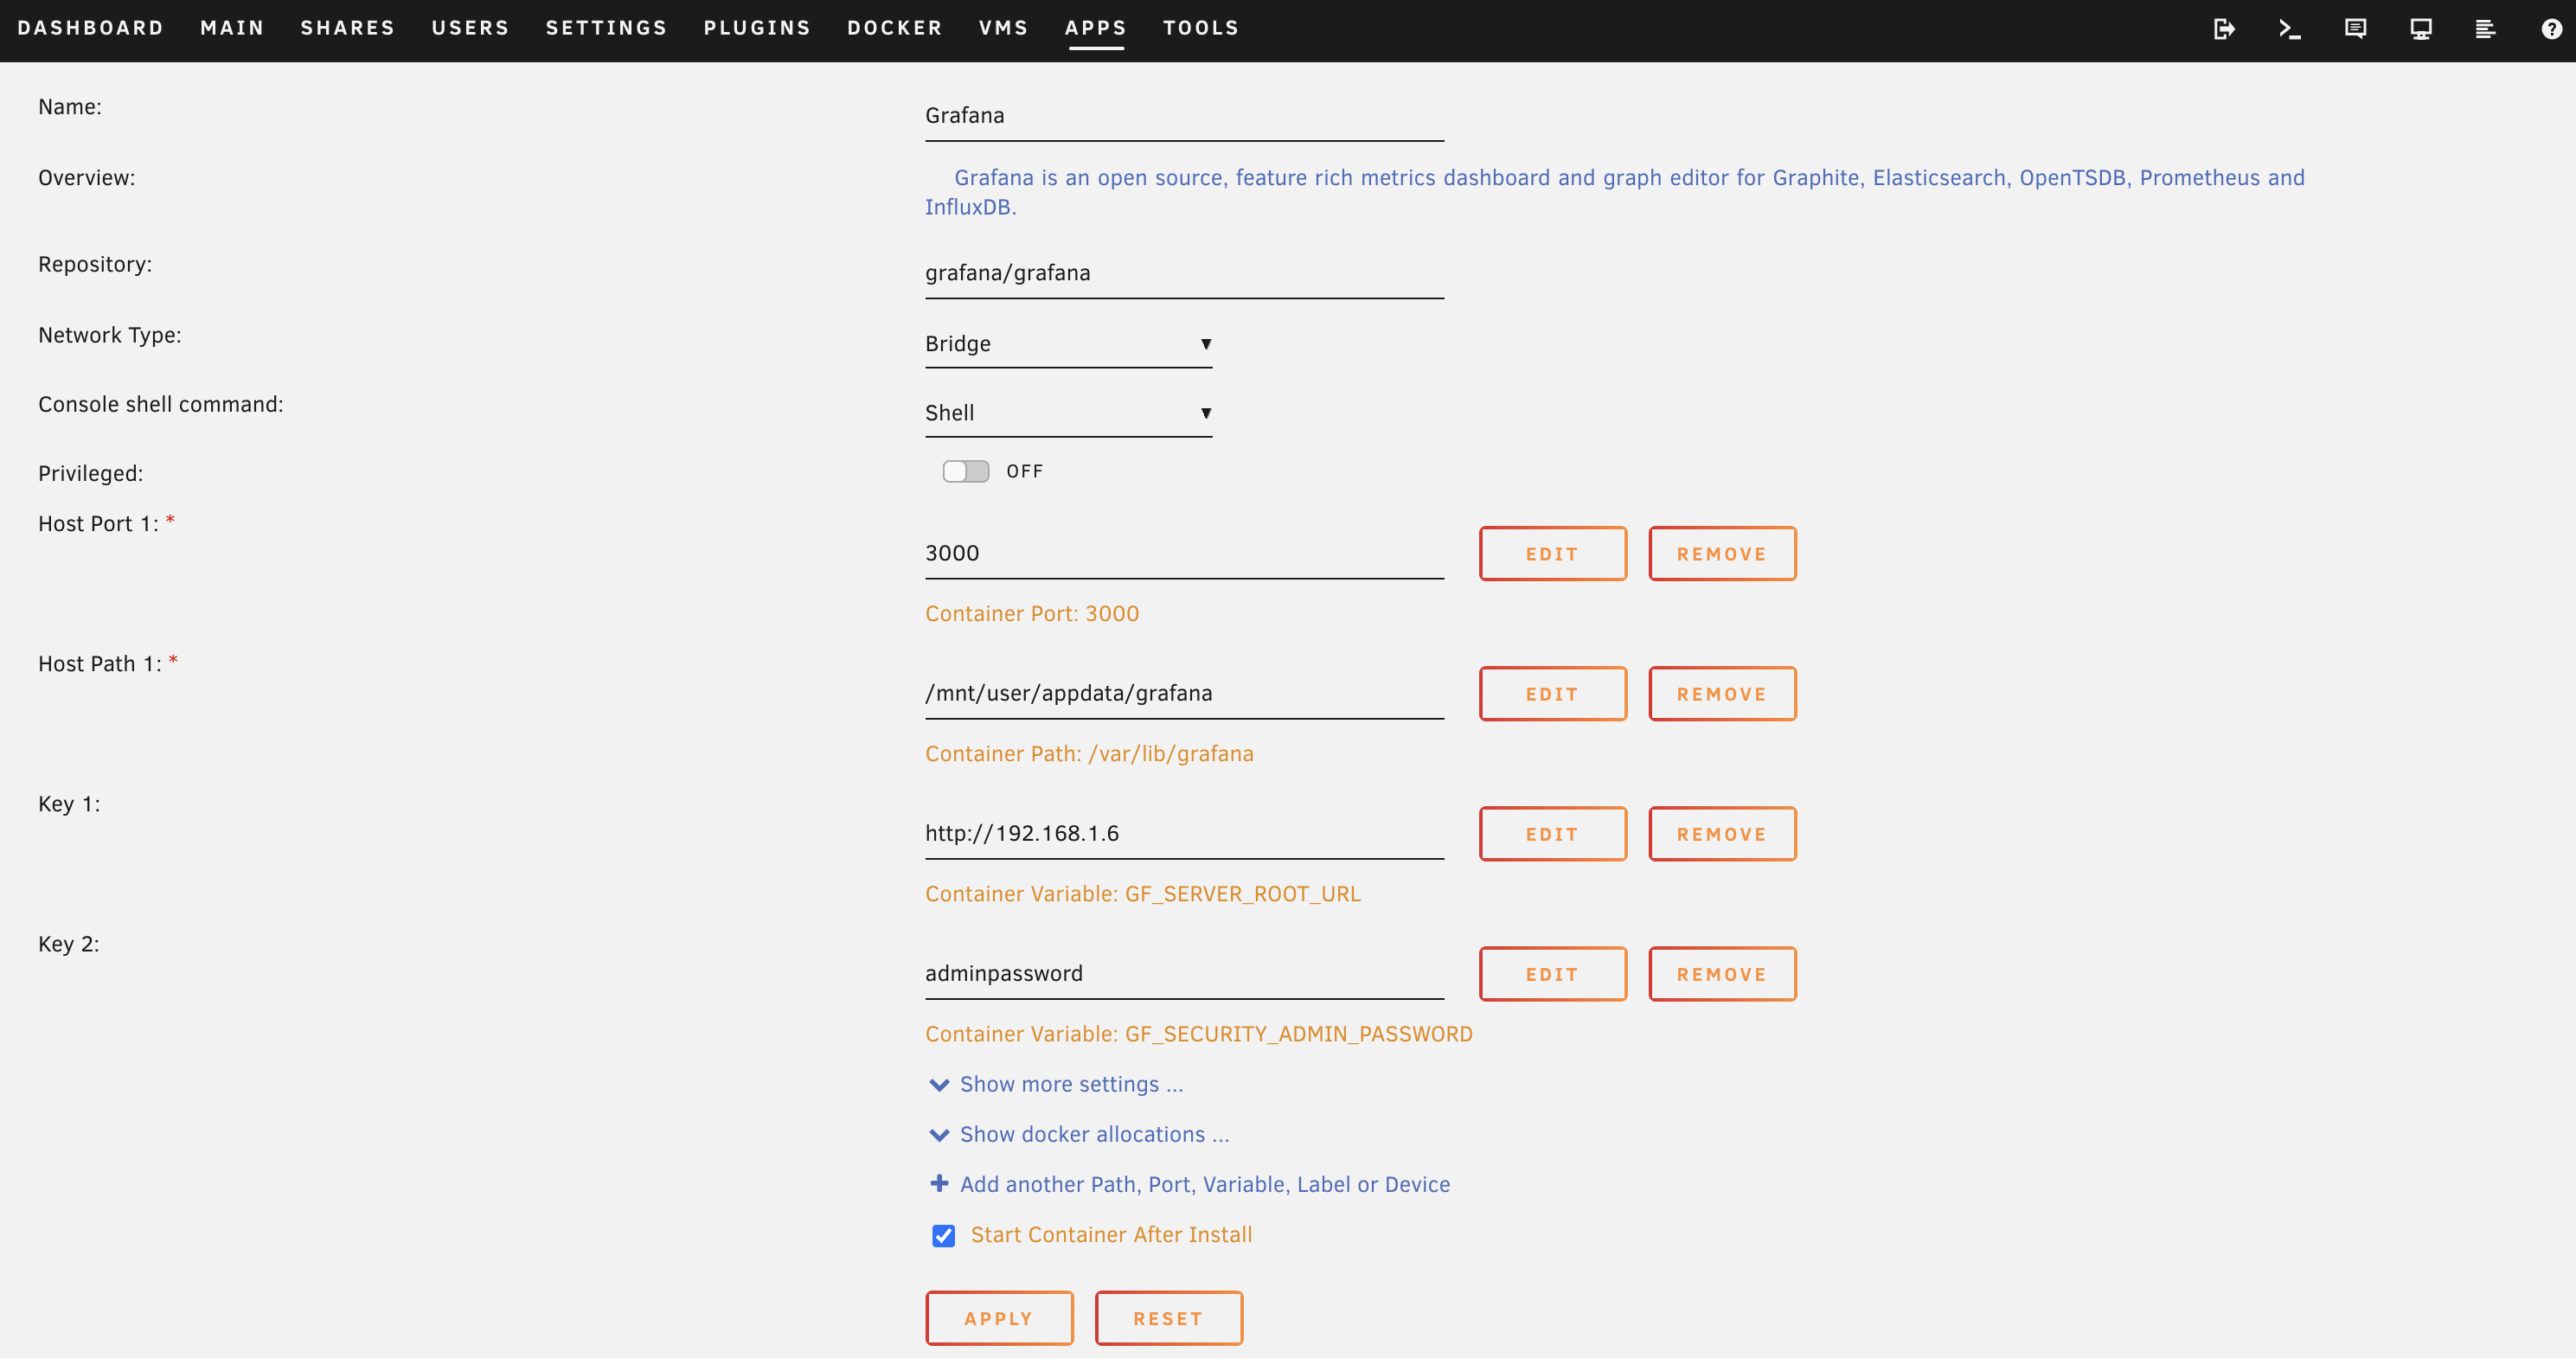This screenshot has width=2576, height=1358.
Task: Click Edit for Key 2 adminpassword
Action: (x=1552, y=974)
